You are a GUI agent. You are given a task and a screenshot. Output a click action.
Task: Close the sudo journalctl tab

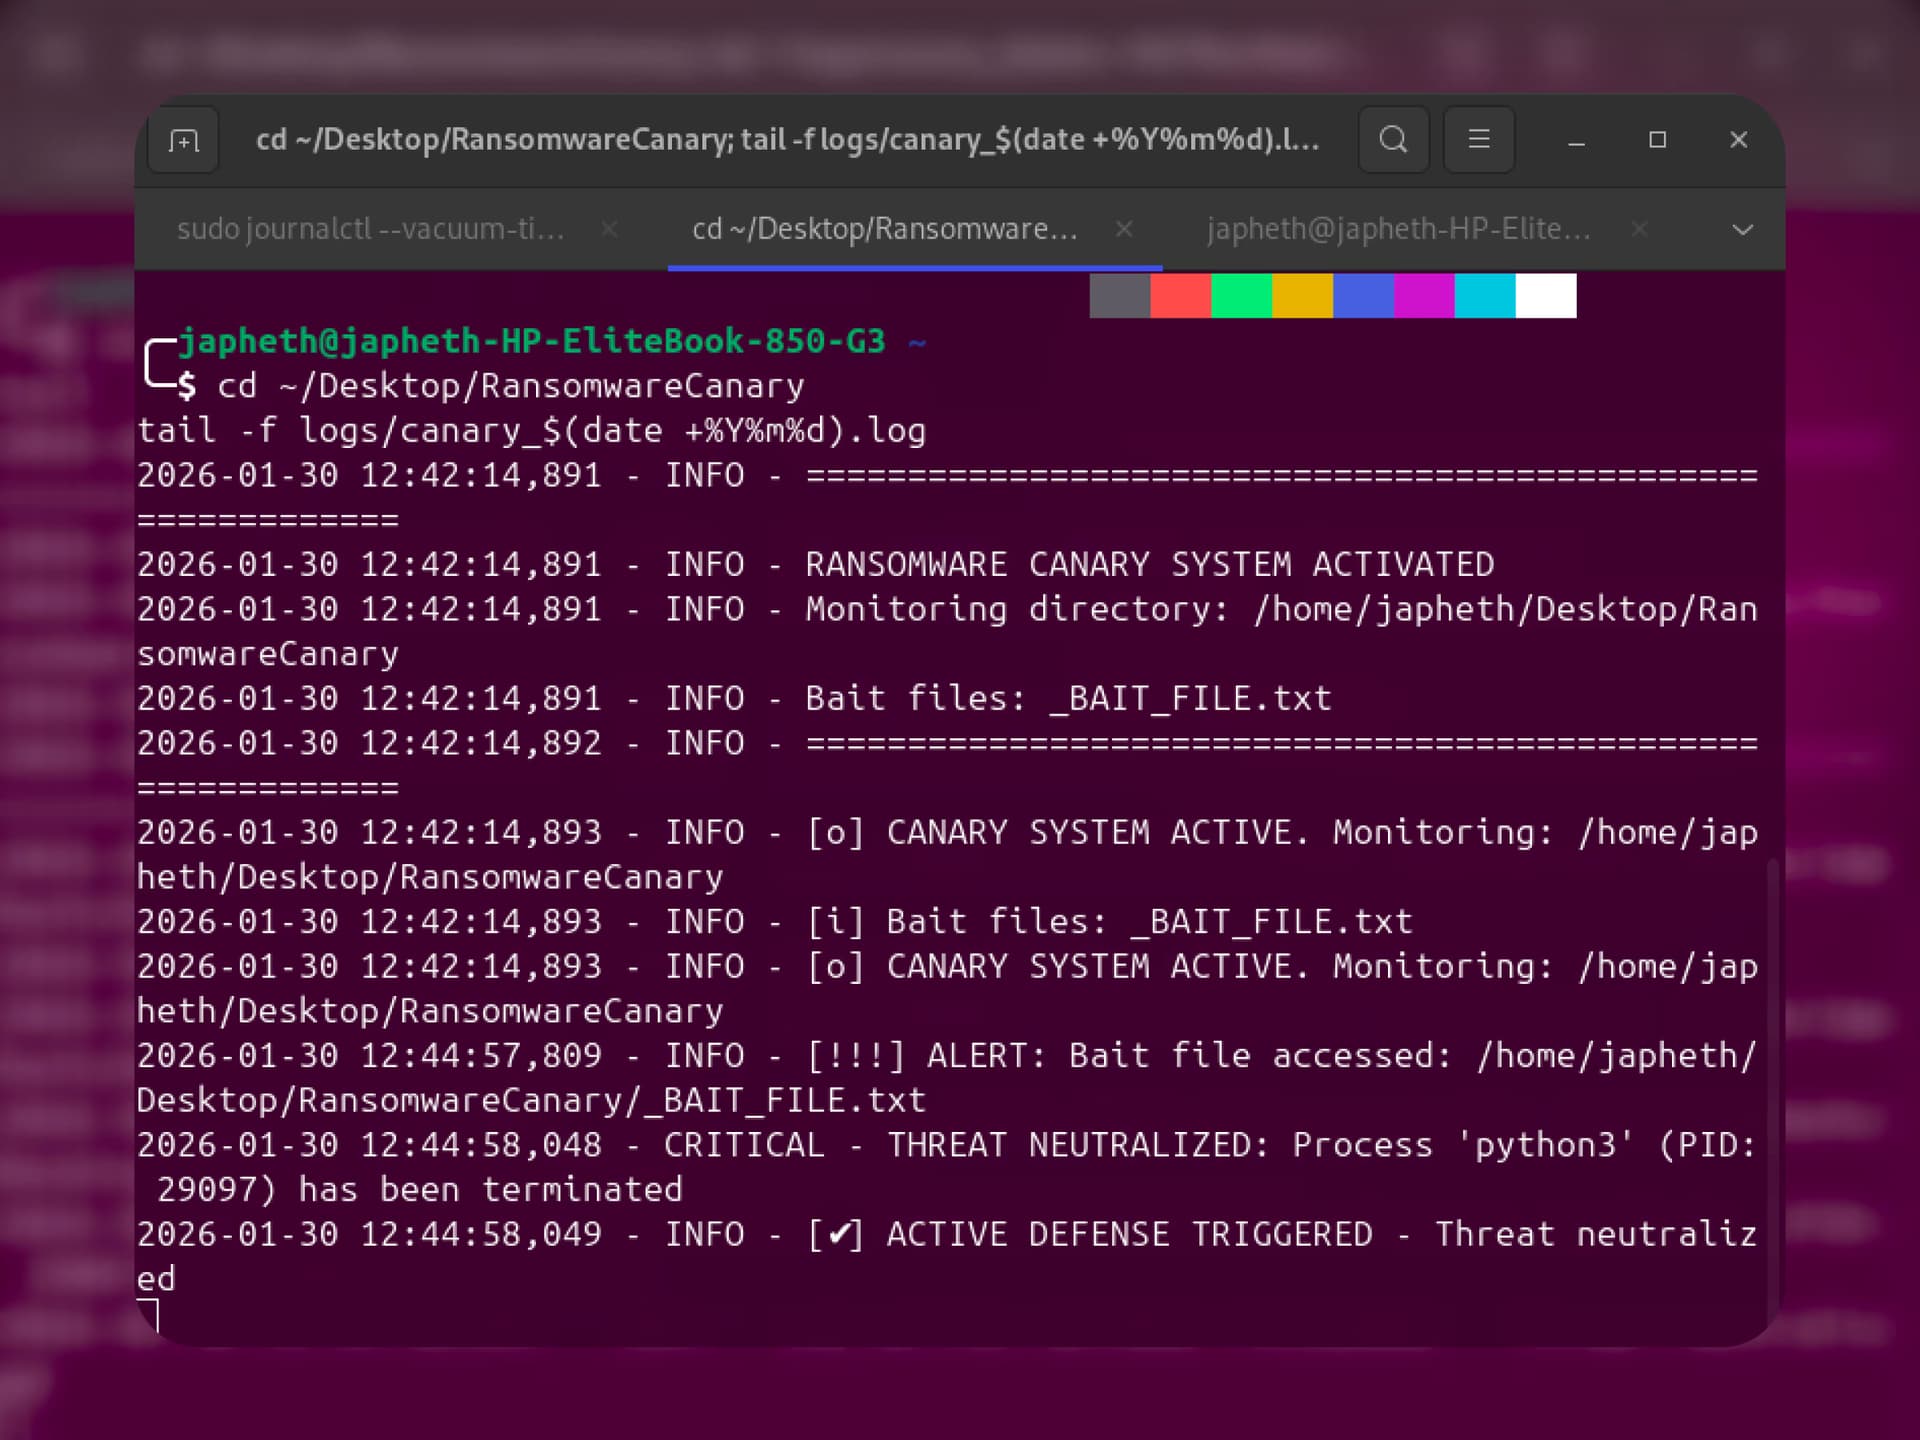[x=609, y=230]
